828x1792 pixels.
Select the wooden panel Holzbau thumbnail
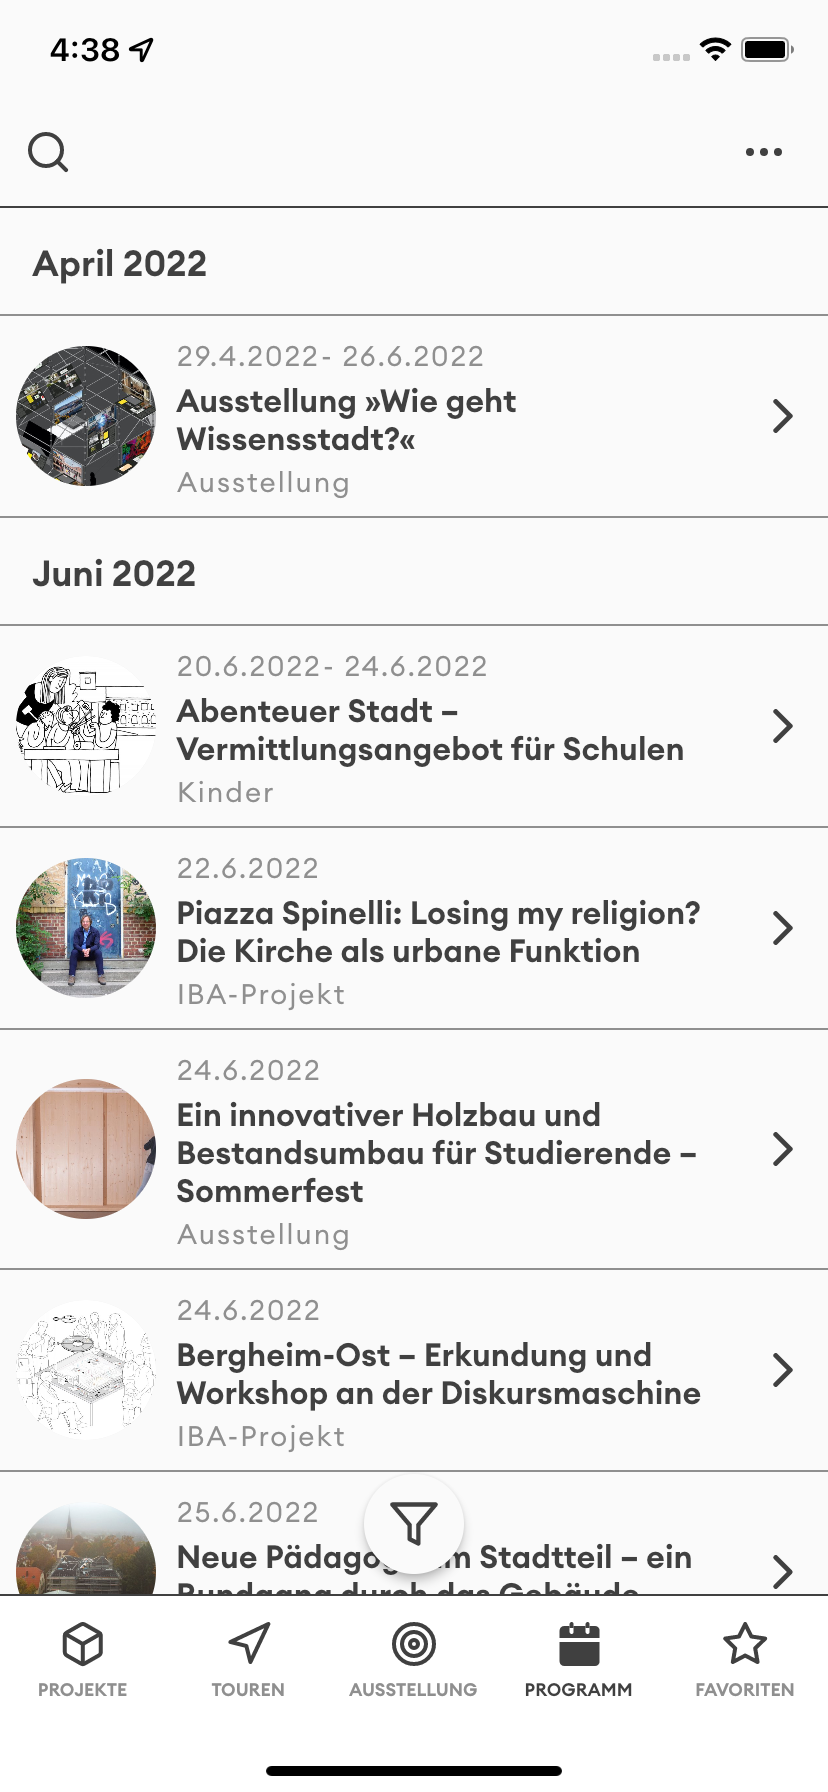[86, 1149]
